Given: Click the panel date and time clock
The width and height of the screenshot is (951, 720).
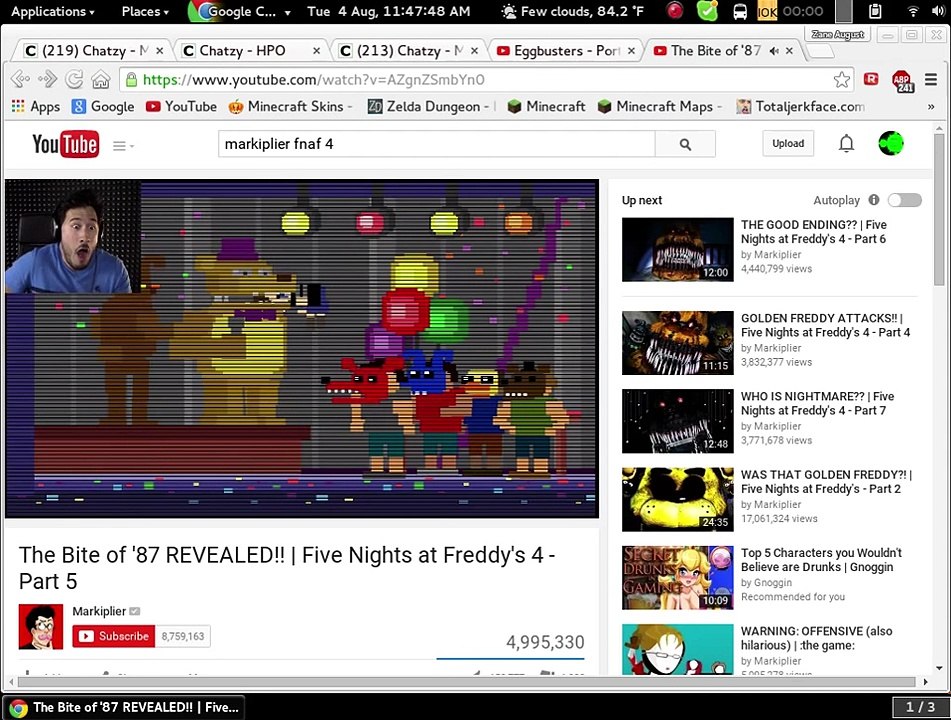Looking at the screenshot, I should point(388,11).
